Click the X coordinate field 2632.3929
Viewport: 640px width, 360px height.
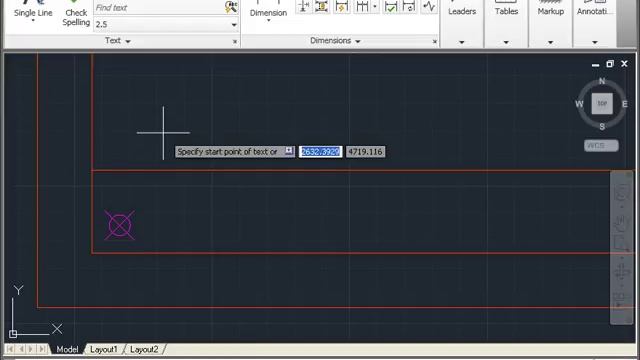point(320,152)
